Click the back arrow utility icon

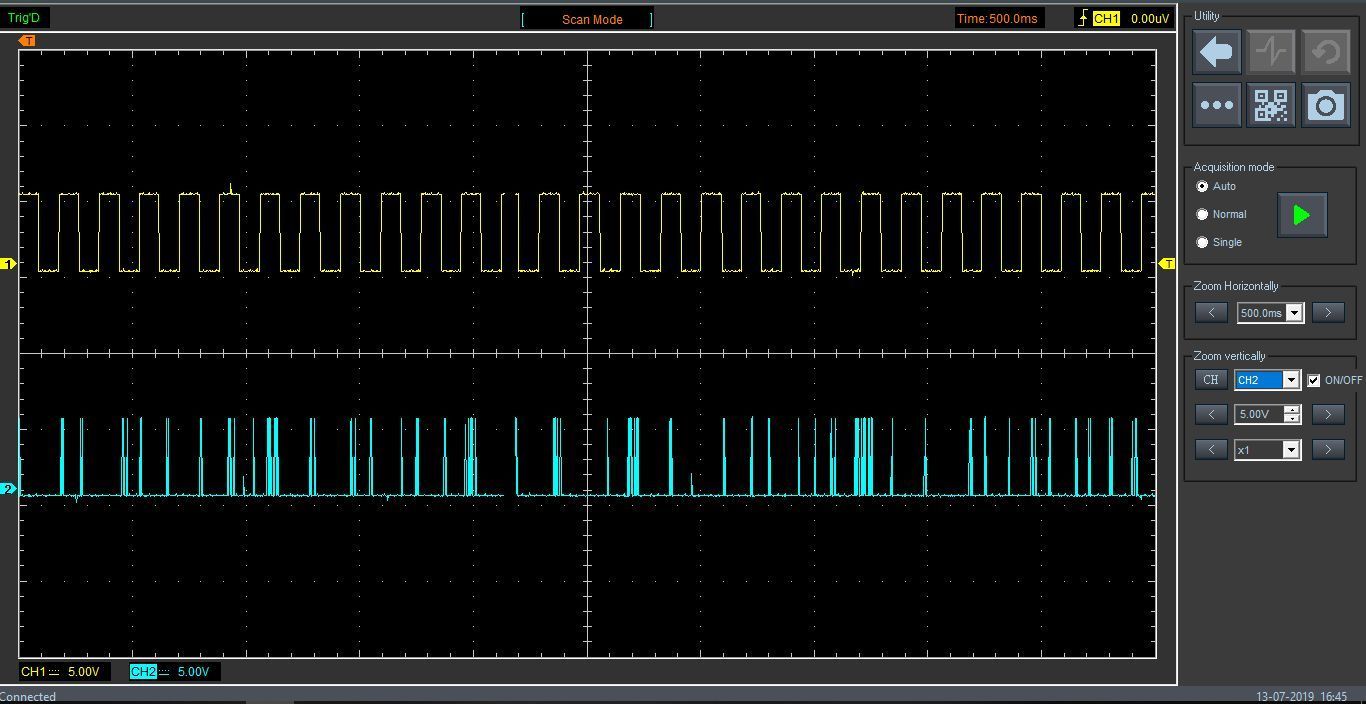point(1217,52)
